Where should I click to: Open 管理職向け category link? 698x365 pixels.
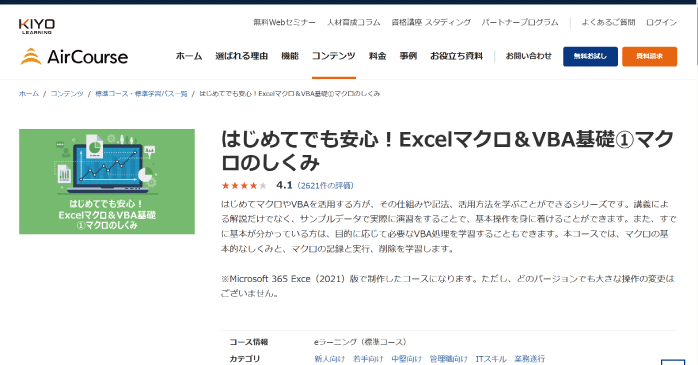pos(449,358)
